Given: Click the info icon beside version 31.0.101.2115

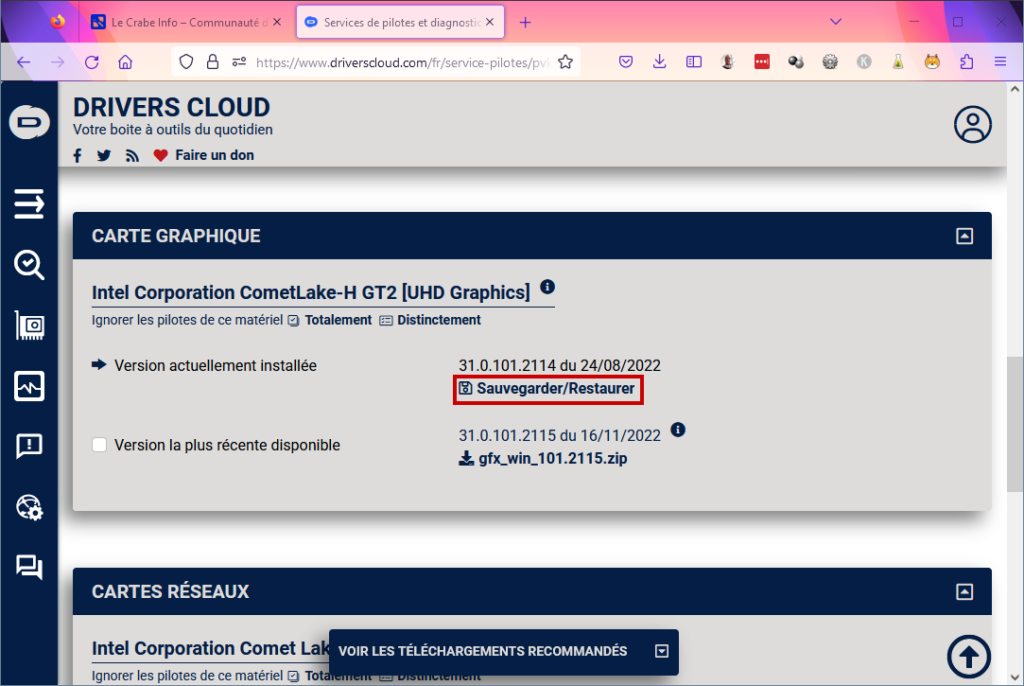Looking at the screenshot, I should pyautogui.click(x=678, y=429).
